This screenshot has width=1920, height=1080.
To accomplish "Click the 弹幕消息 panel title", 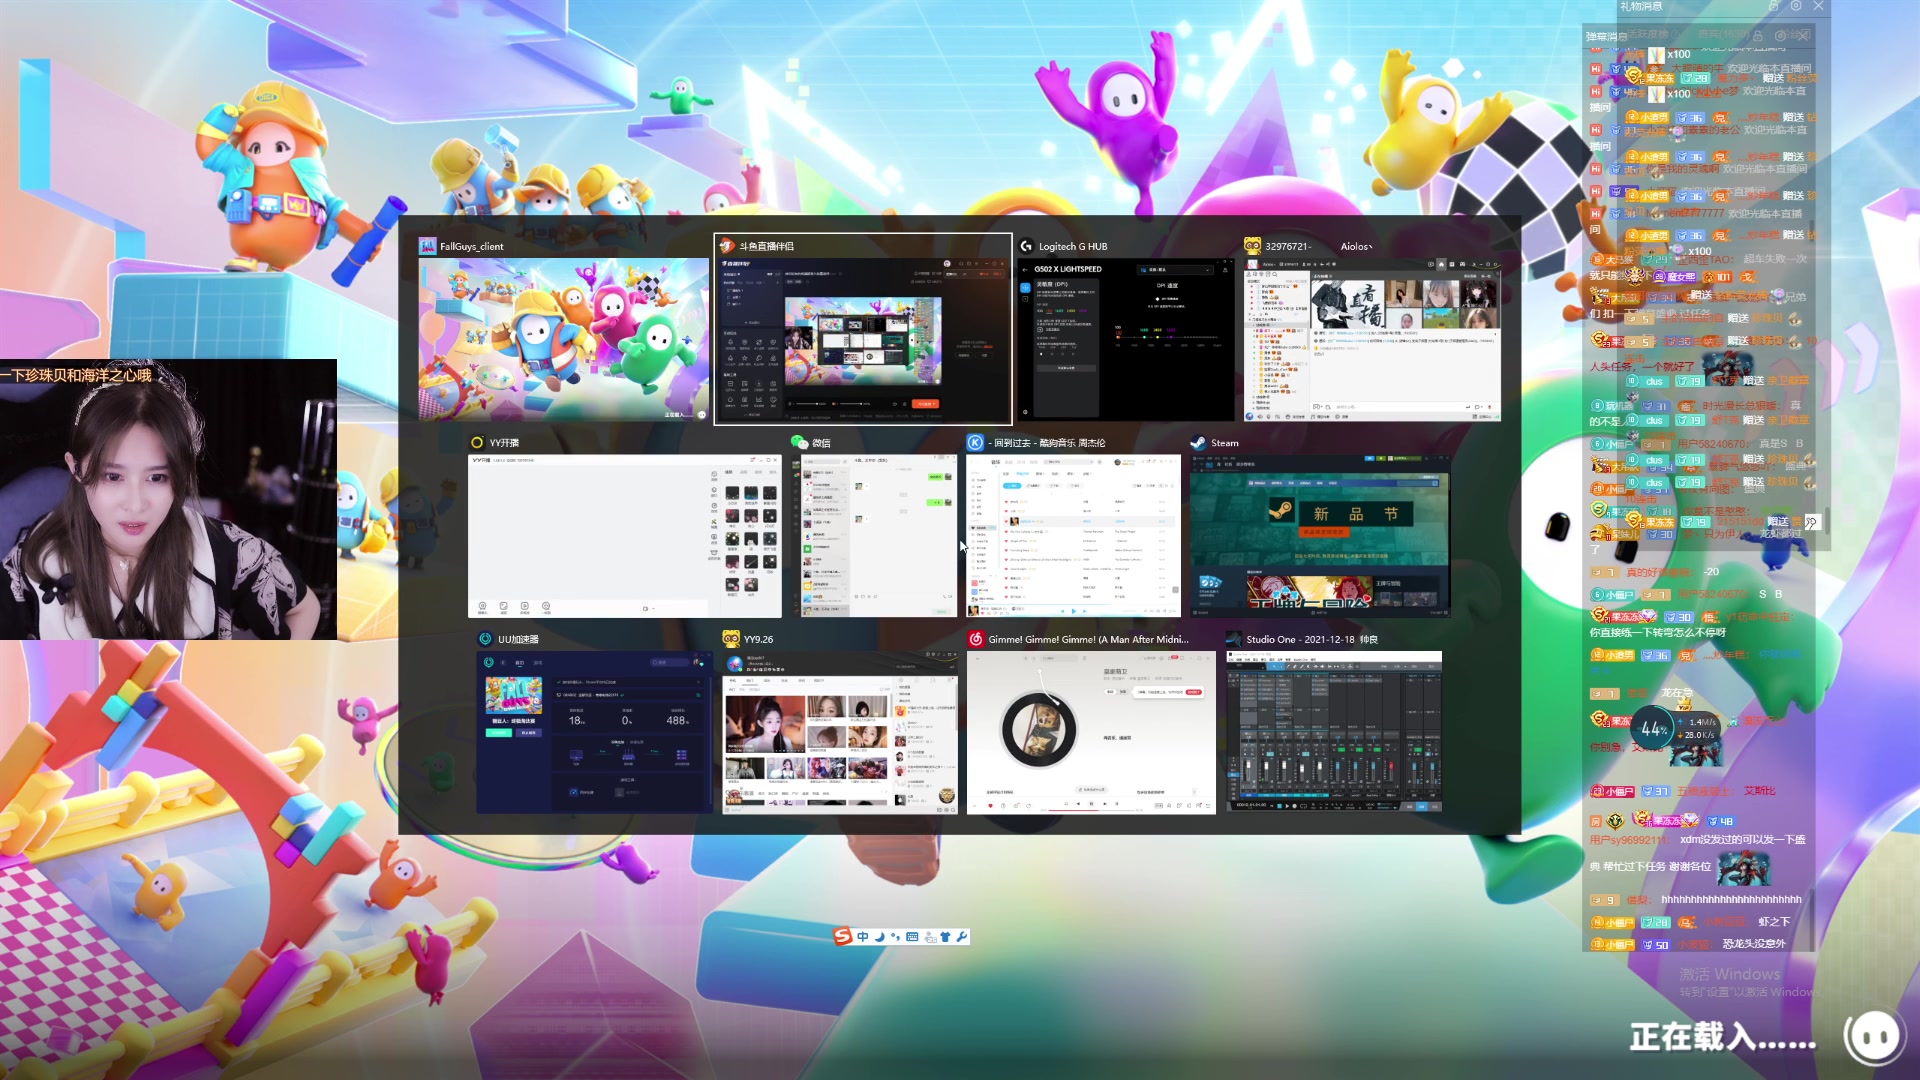I will [1606, 36].
